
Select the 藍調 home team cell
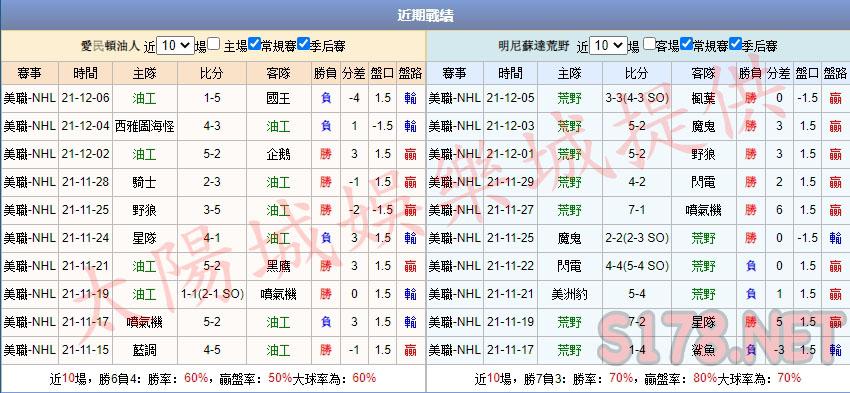[145, 350]
